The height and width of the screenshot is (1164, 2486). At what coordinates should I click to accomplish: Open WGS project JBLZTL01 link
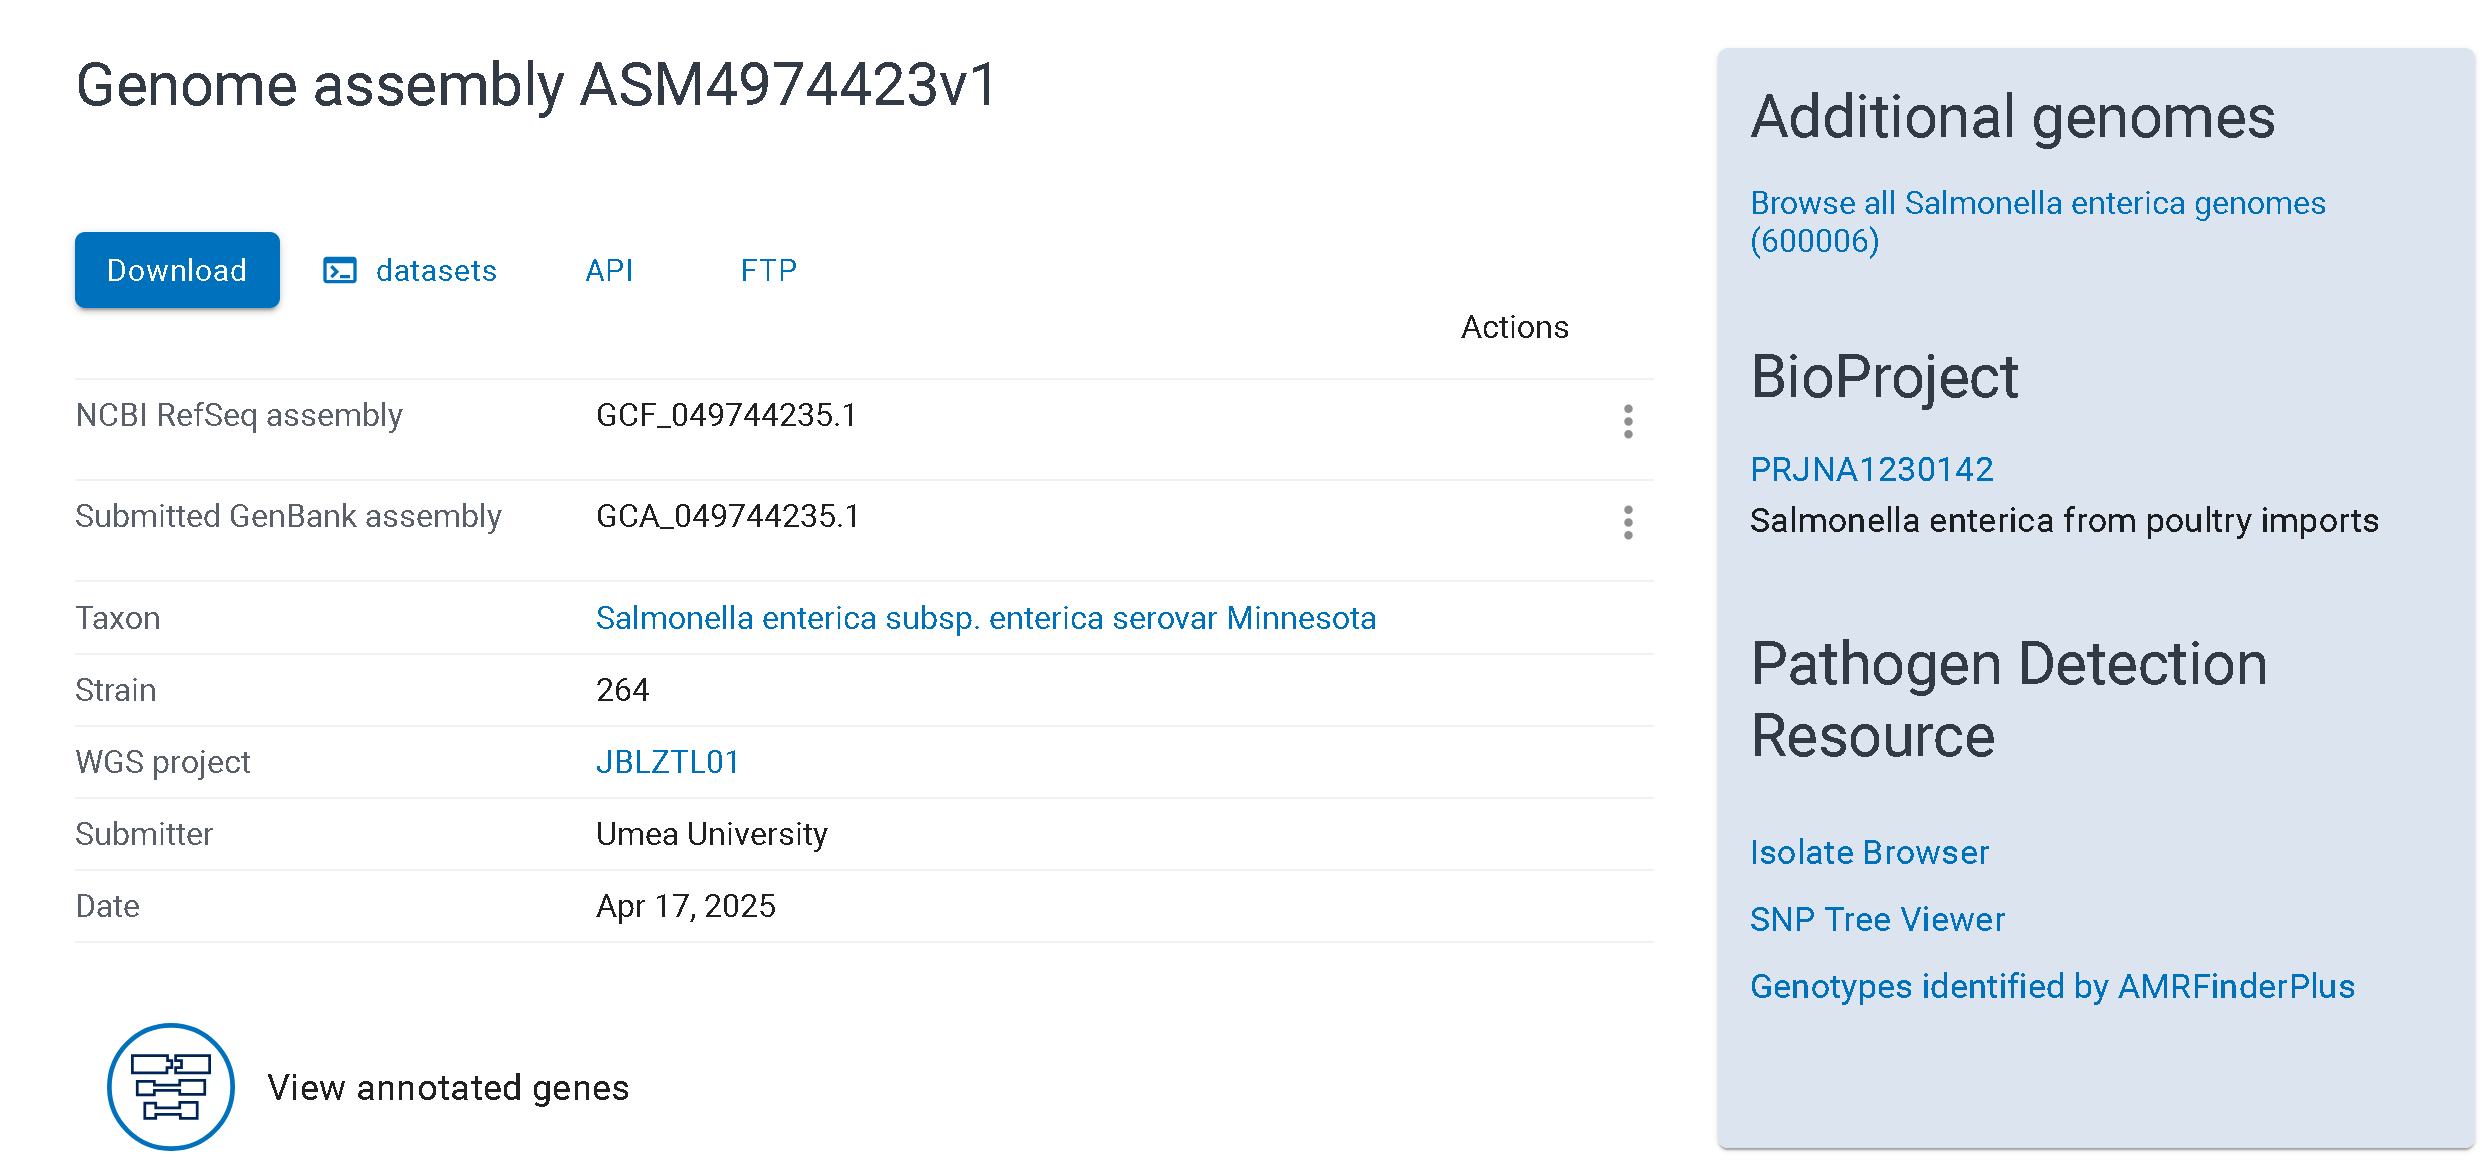tap(667, 762)
